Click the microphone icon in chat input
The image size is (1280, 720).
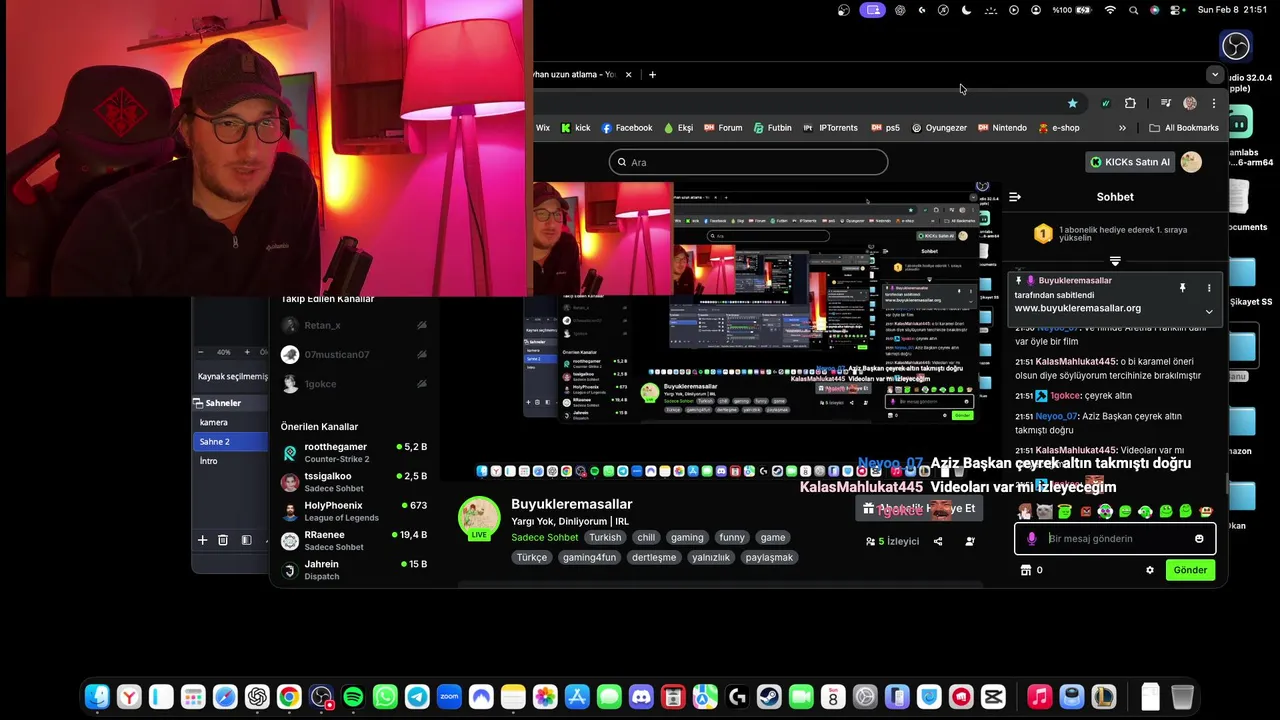click(1032, 539)
